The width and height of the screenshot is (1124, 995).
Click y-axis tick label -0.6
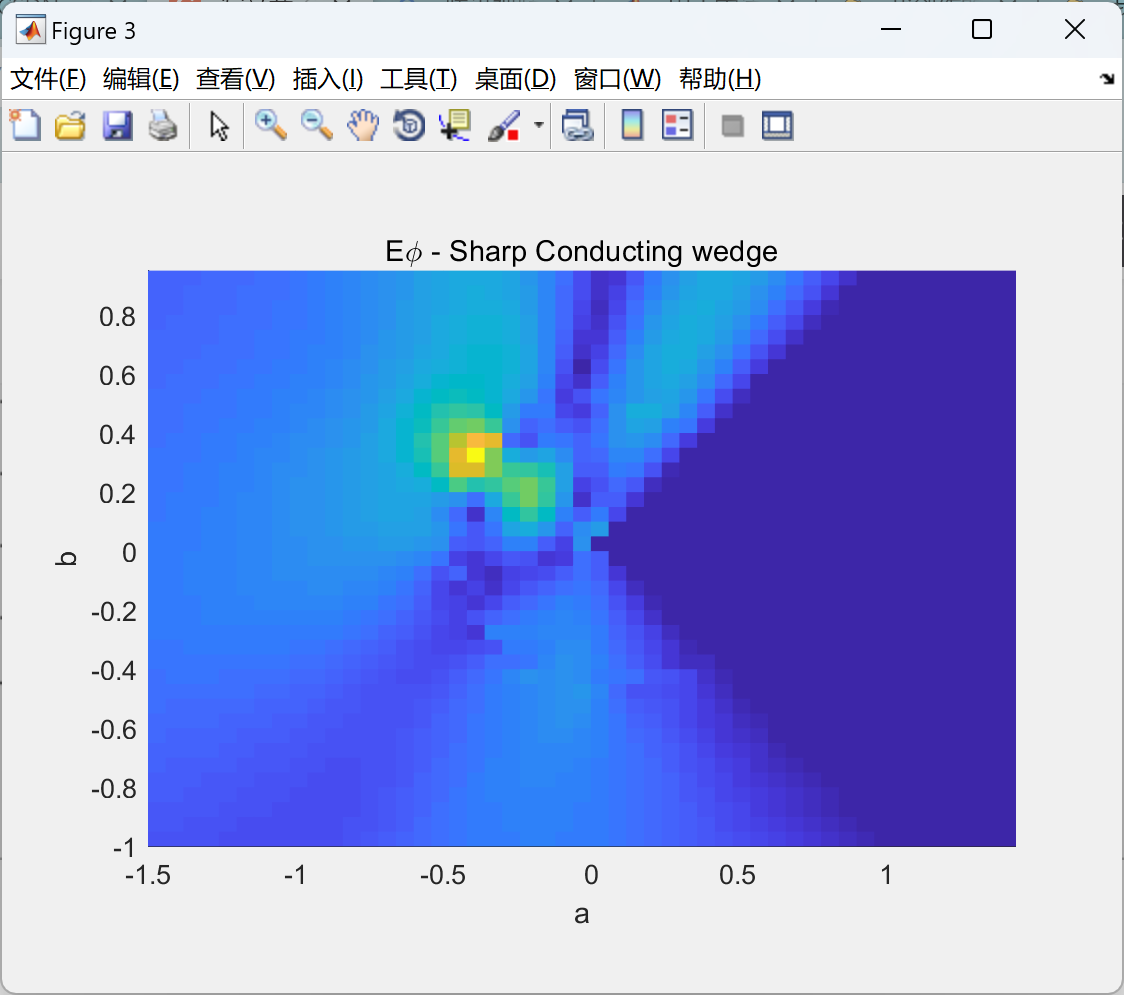pos(113,730)
